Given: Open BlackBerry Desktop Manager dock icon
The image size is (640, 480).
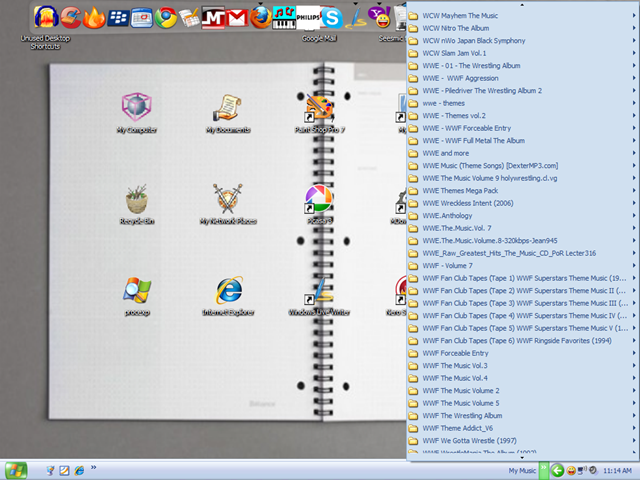Looking at the screenshot, I should pyautogui.click(x=118, y=18).
